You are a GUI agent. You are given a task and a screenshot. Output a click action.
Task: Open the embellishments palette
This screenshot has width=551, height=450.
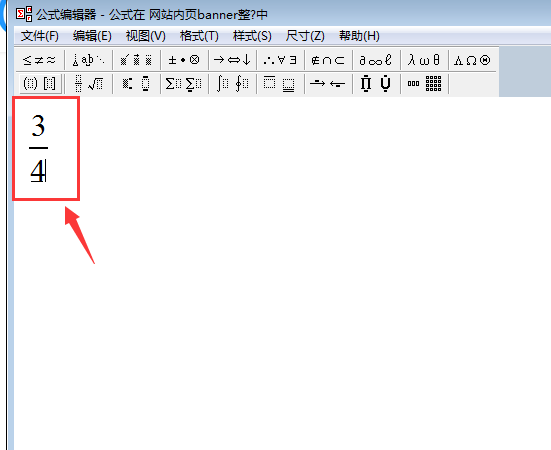click(136, 60)
